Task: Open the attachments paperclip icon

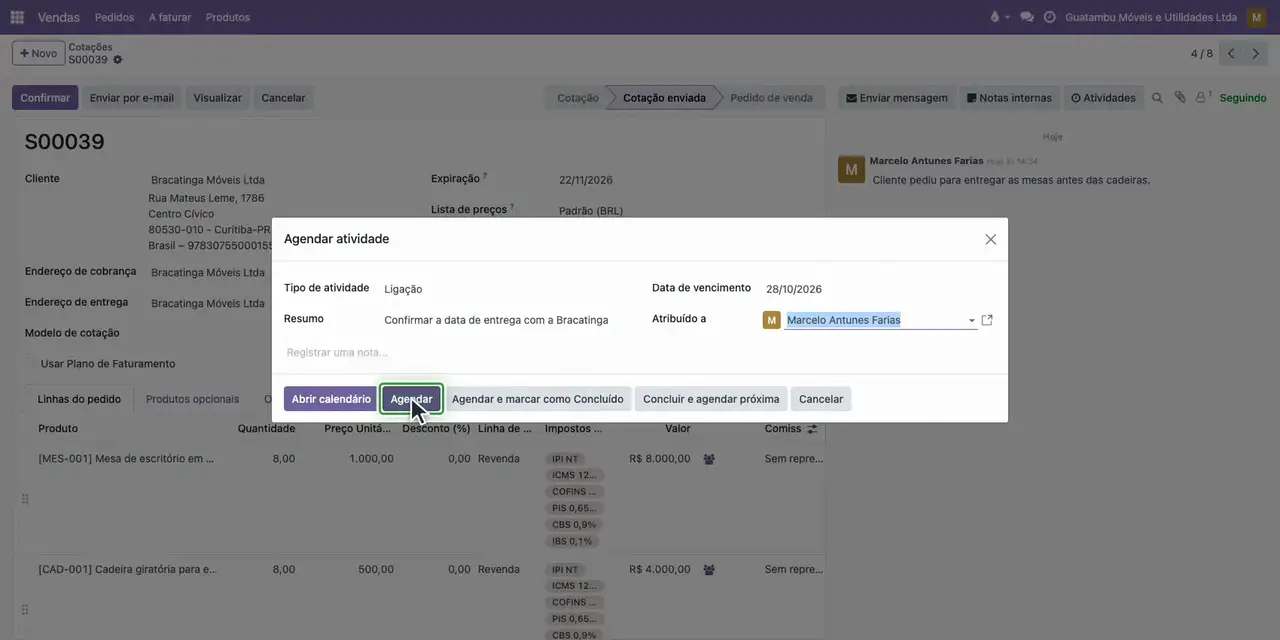Action: [1180, 98]
